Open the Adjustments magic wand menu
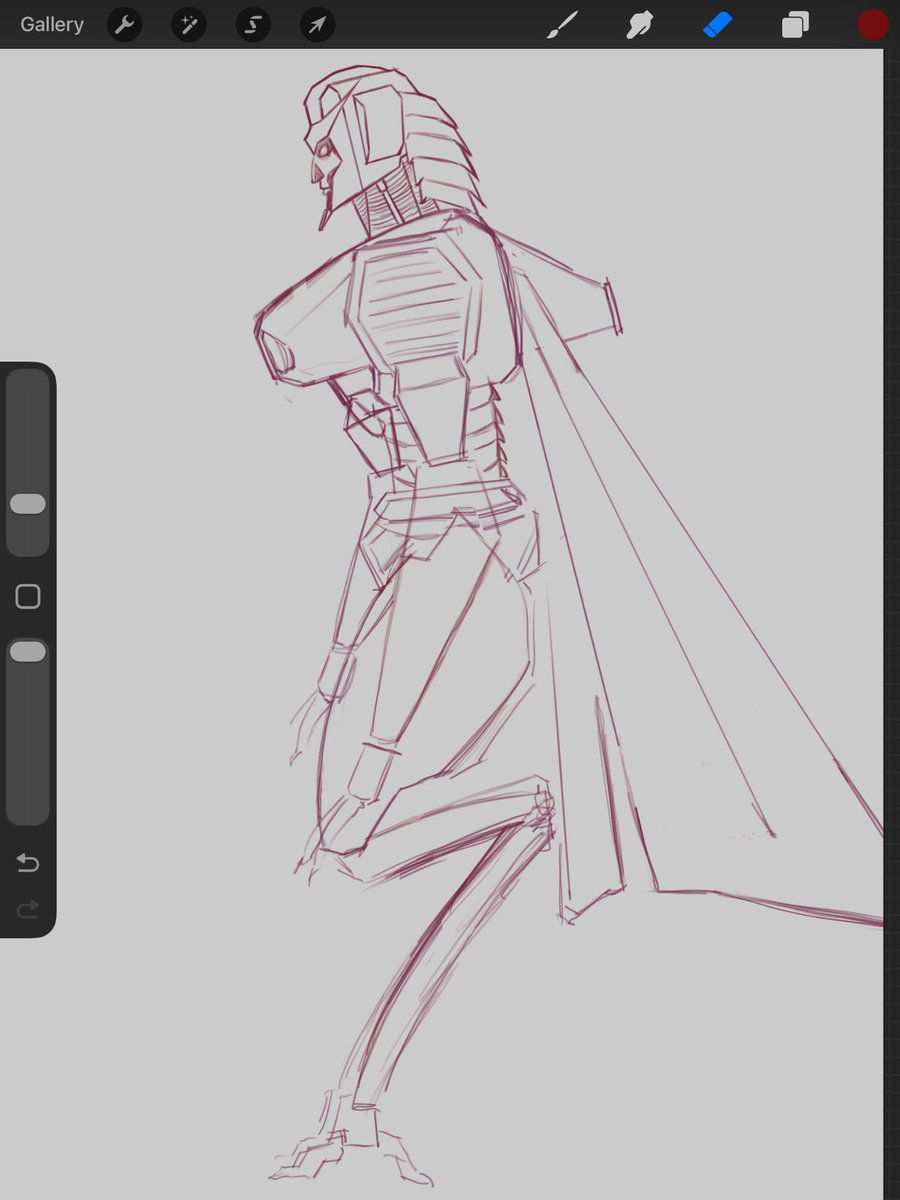Screen dimensions: 900x1200 [x=188, y=24]
